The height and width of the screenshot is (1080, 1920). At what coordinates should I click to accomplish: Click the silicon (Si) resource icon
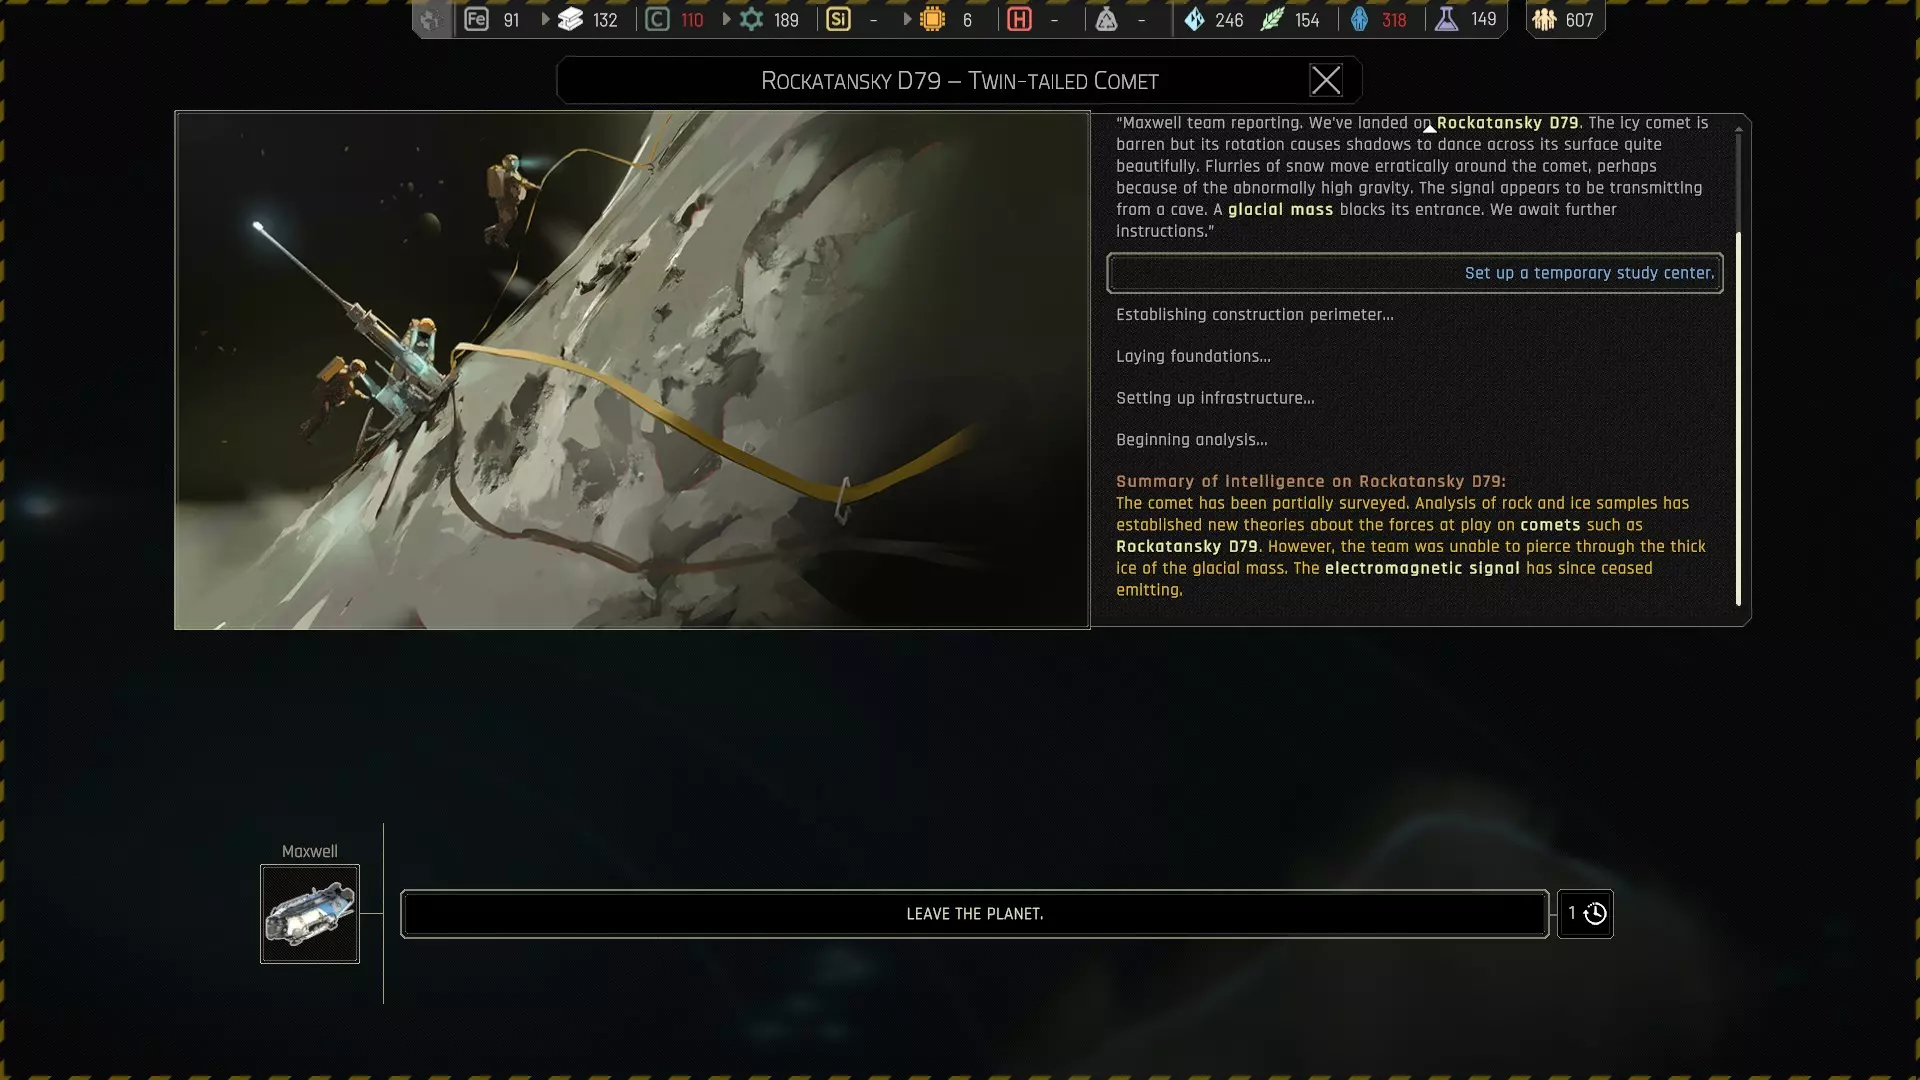[838, 20]
